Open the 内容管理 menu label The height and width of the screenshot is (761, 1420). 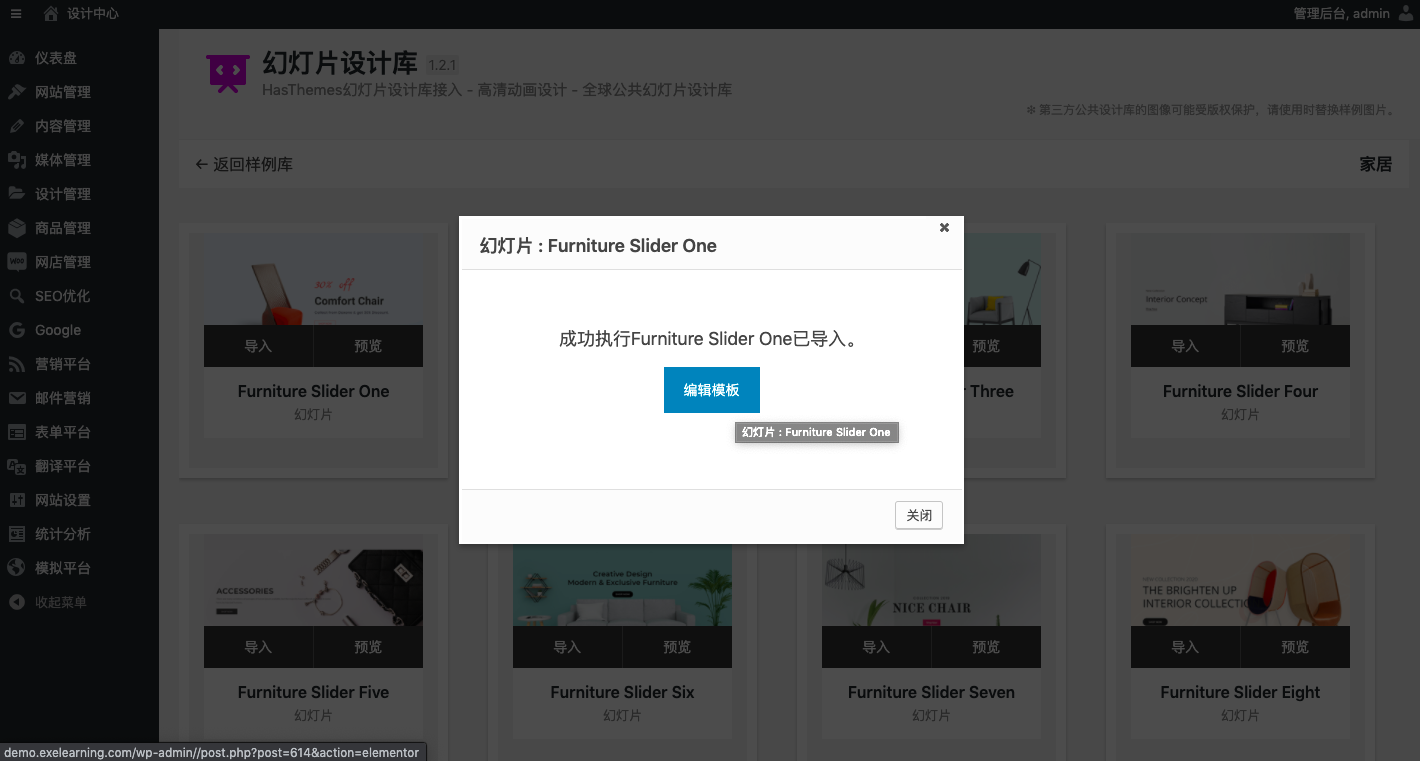63,126
